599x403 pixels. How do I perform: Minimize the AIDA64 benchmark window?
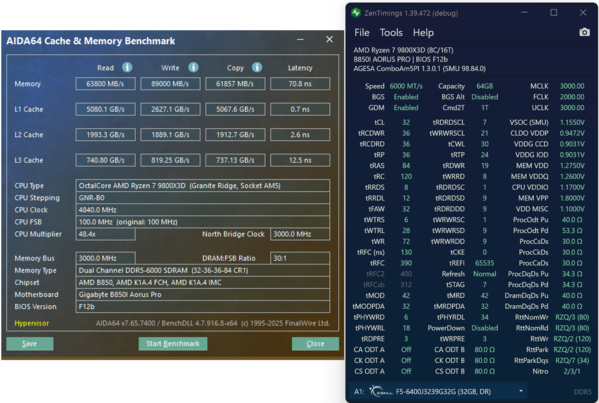300,39
